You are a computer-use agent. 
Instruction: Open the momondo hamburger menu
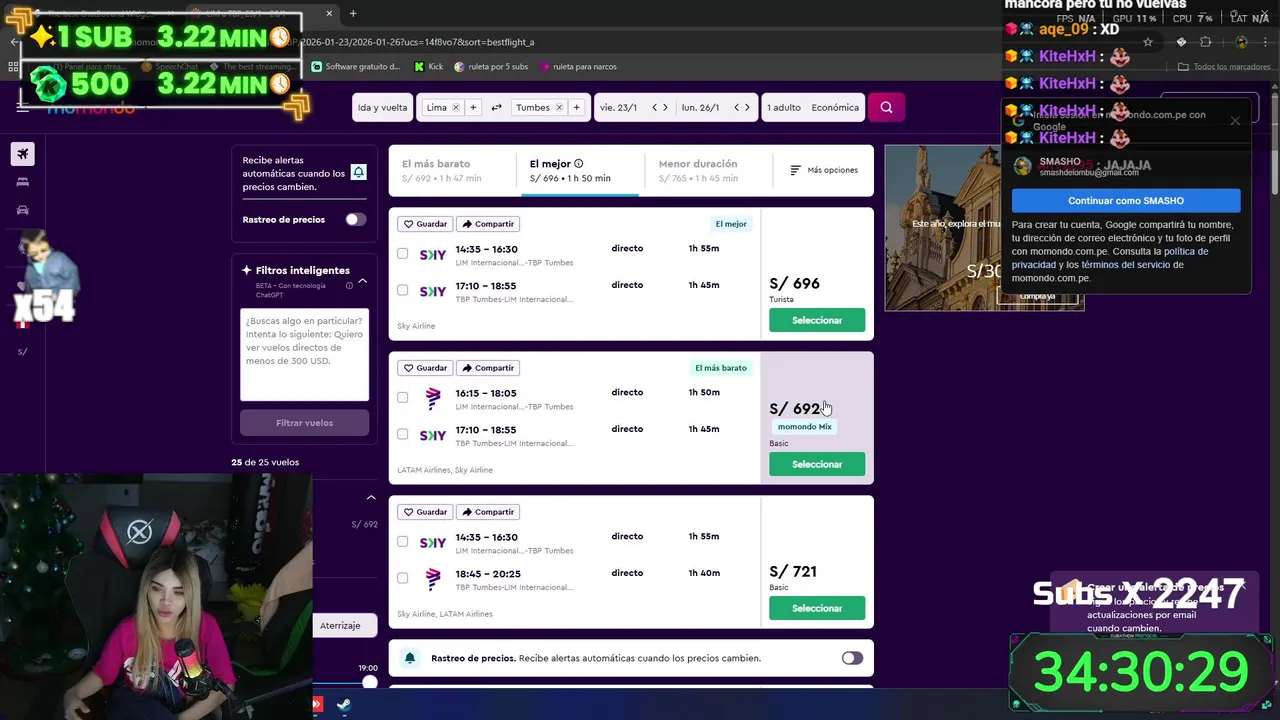(23, 106)
